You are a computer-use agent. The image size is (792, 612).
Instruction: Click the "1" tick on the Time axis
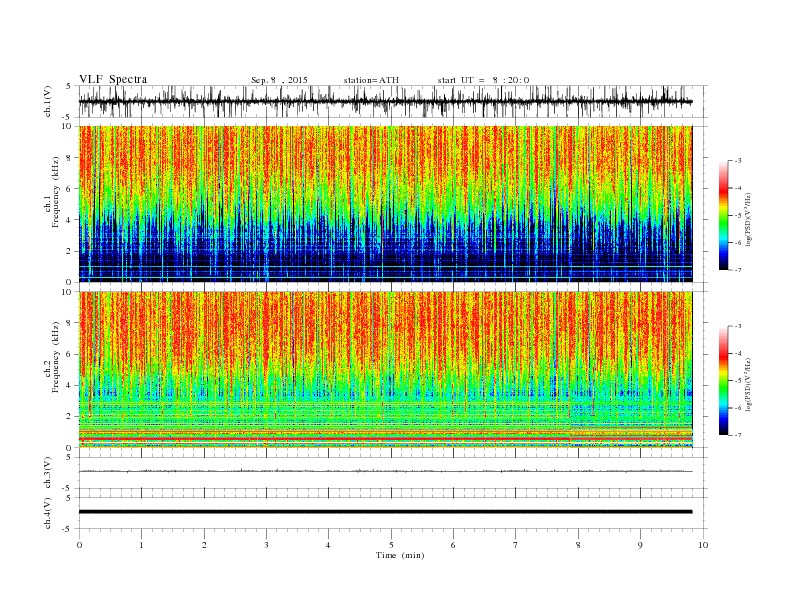tap(141, 545)
